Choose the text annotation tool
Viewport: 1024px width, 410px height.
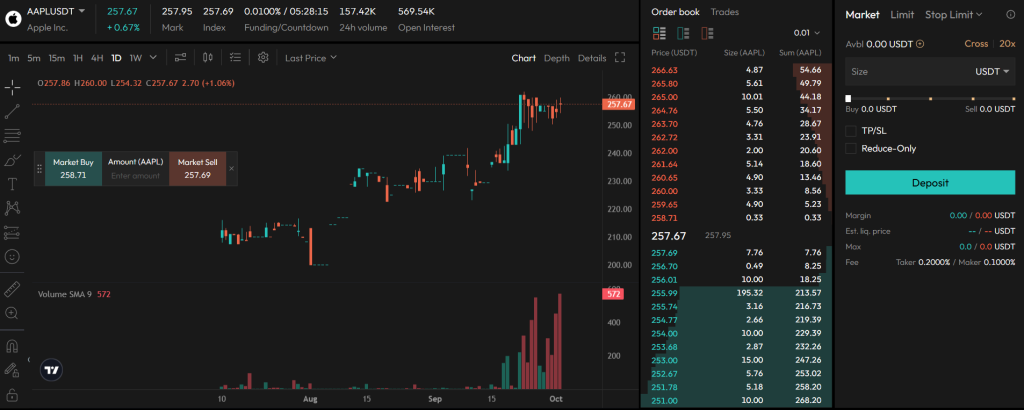pos(12,184)
